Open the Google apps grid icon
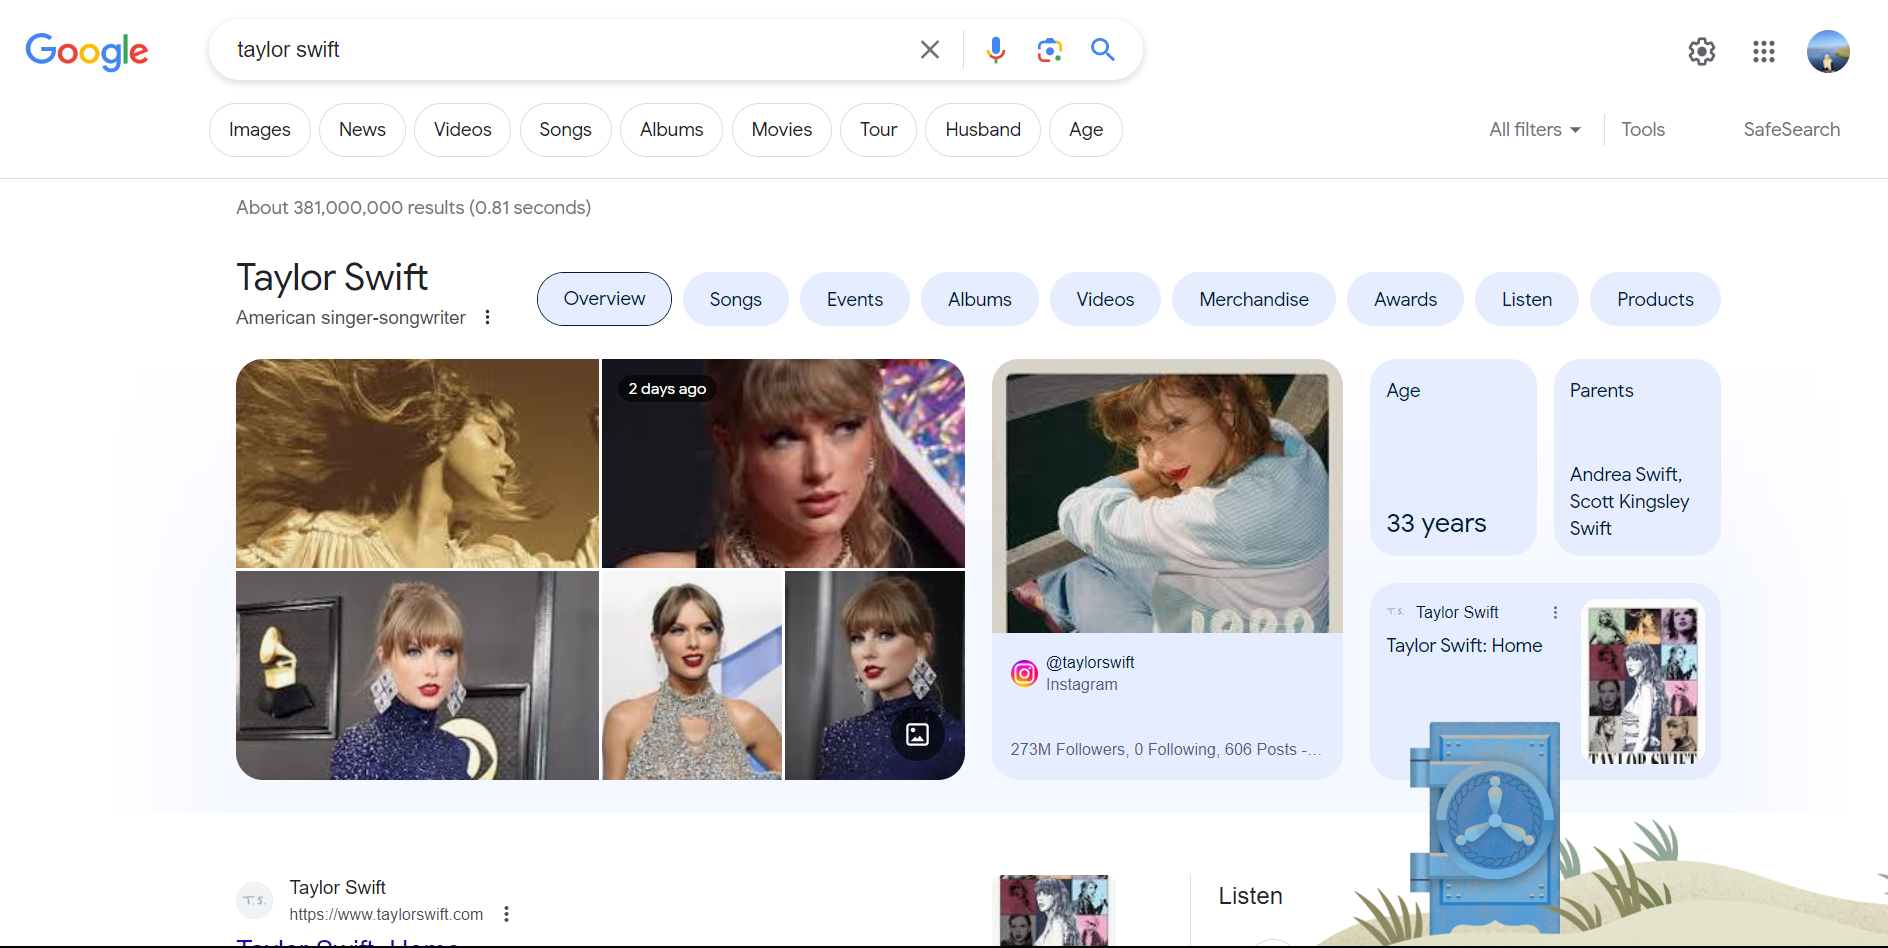Screen dimensions: 1888x948 click(1764, 51)
